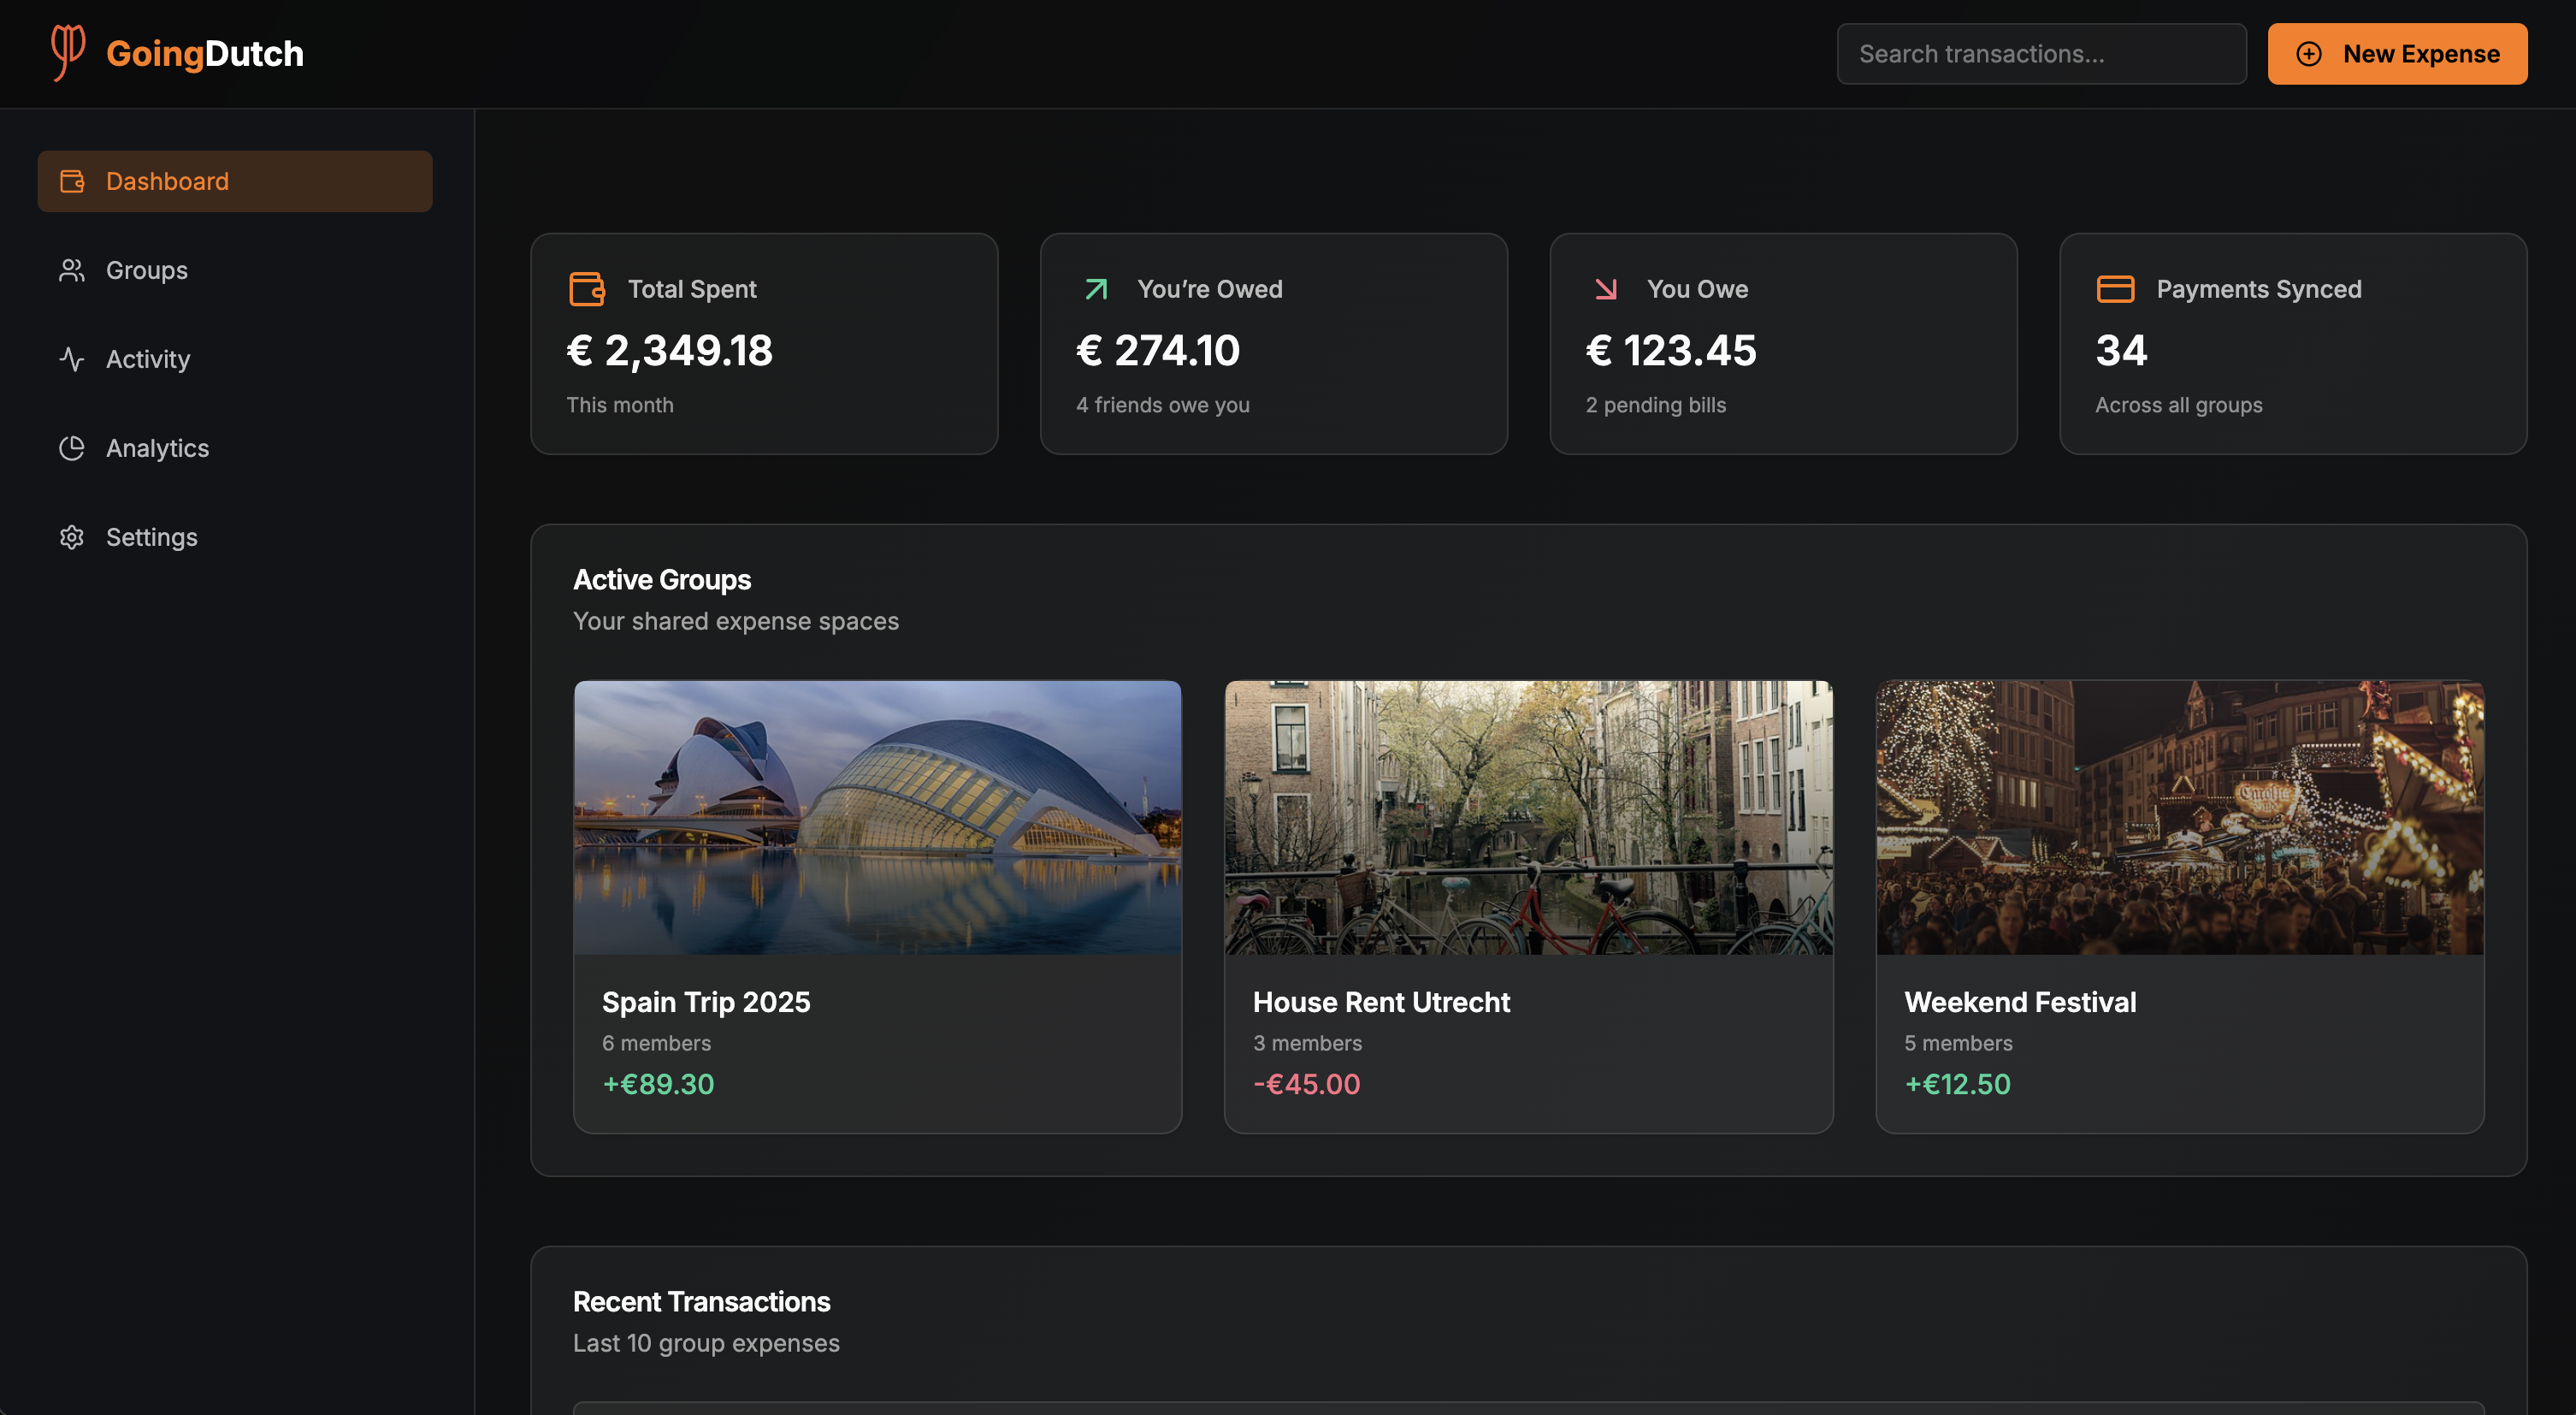Click the plus icon in New Expense
The image size is (2576, 1415).
tap(2309, 54)
